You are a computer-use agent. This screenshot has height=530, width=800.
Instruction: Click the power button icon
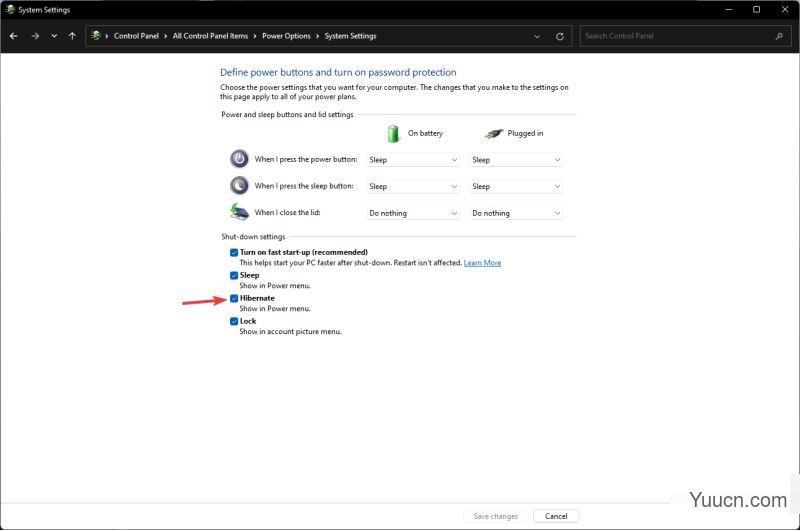pos(239,159)
